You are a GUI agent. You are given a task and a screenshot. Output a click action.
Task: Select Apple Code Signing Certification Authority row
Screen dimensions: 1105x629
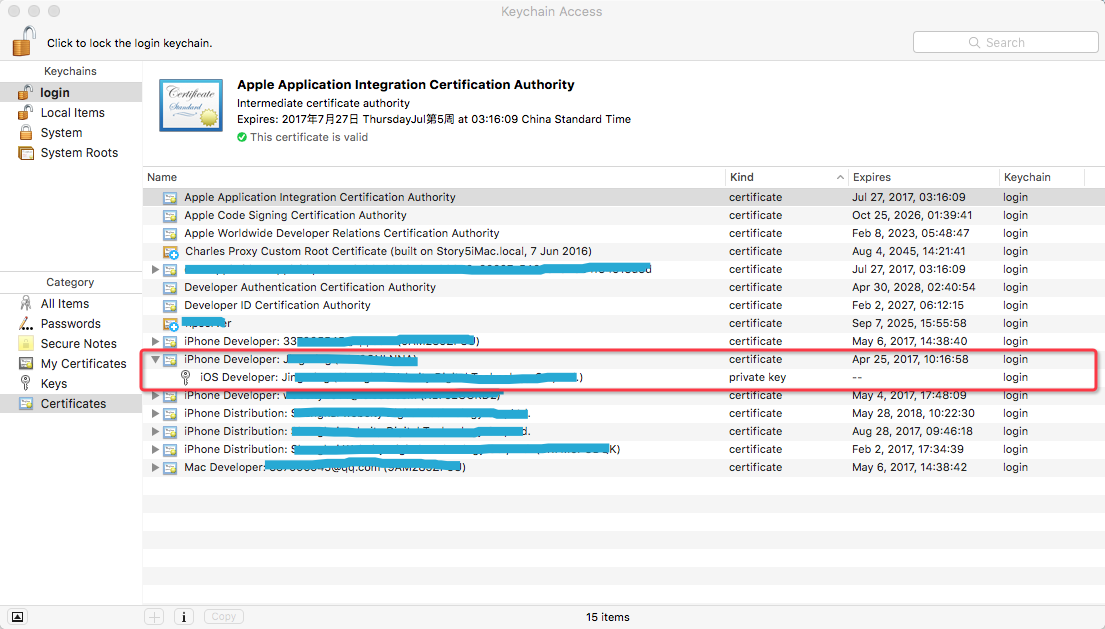[x=624, y=216]
